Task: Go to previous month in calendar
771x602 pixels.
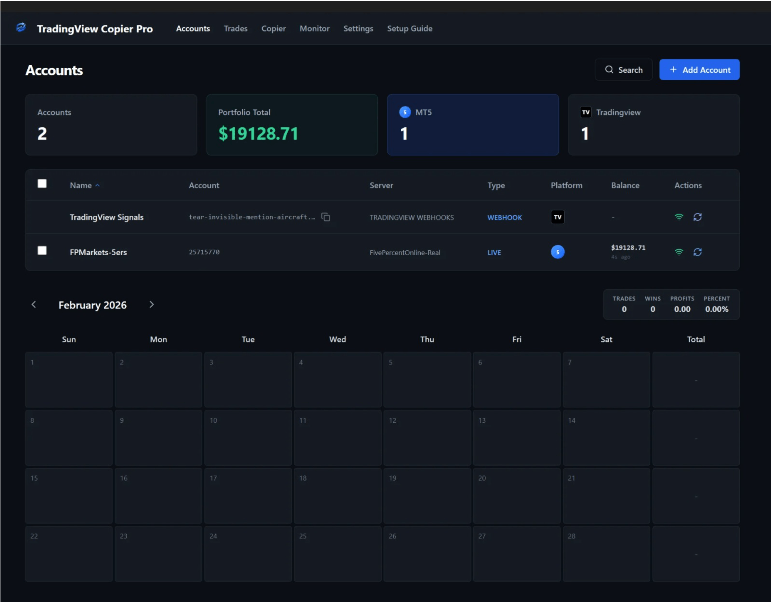Action: click(34, 305)
